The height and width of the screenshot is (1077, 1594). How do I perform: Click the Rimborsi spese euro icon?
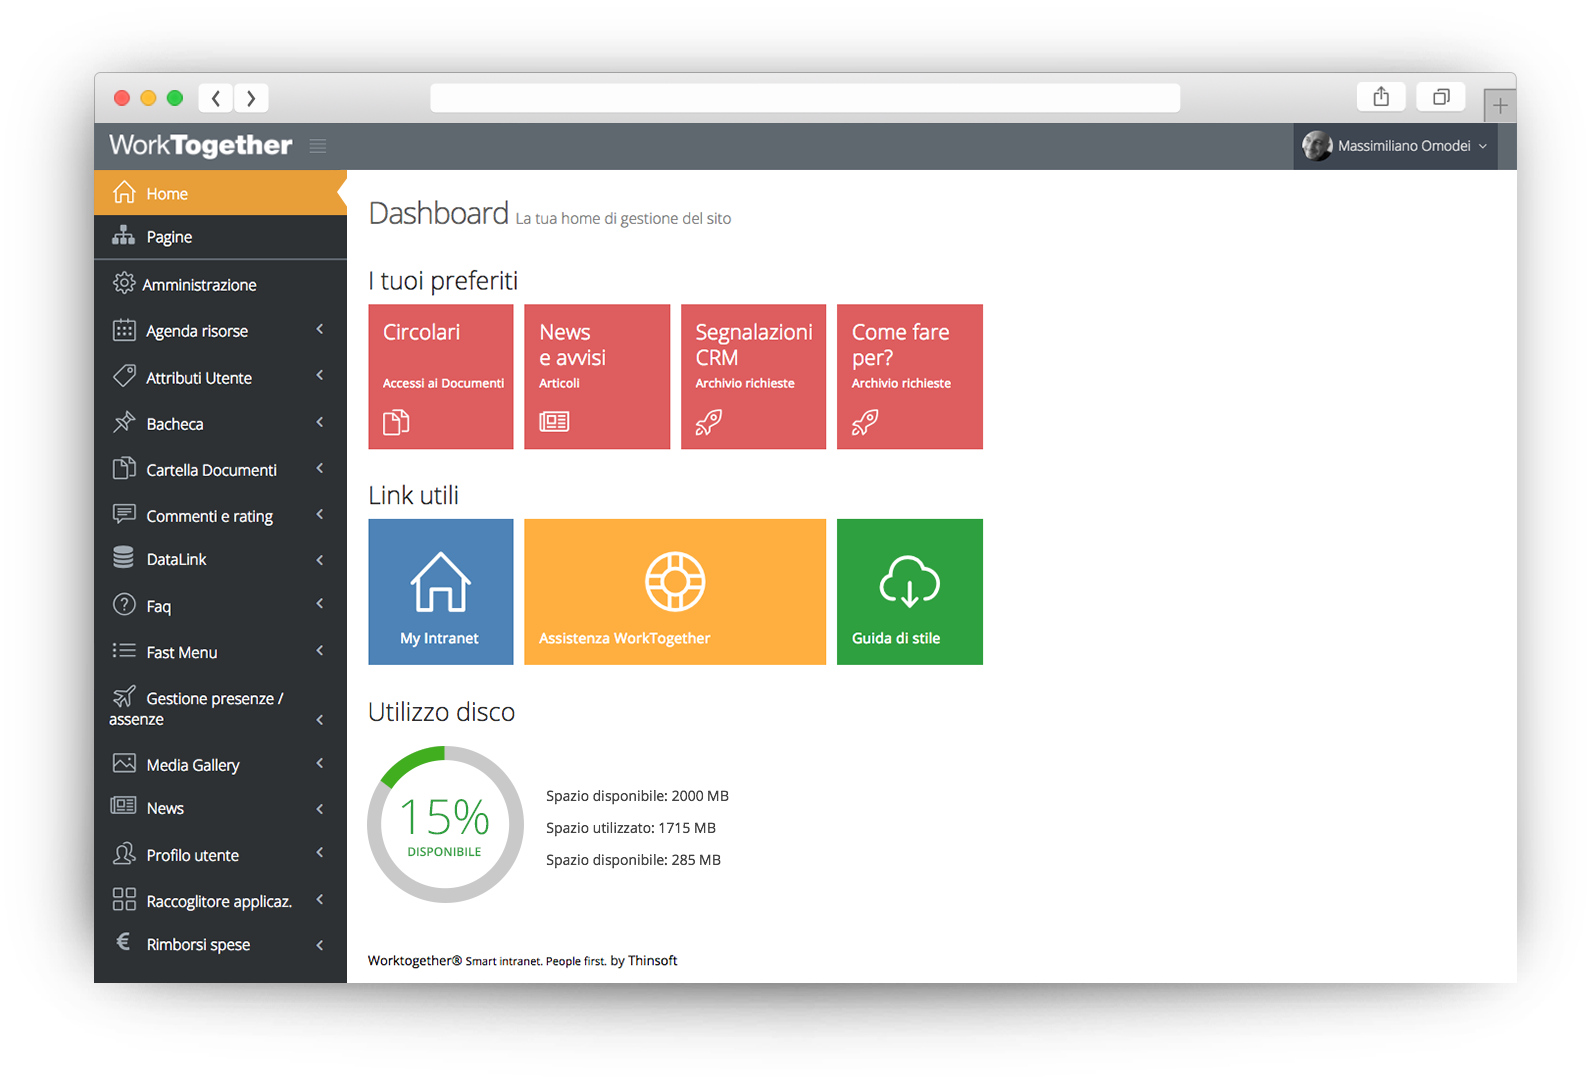coord(123,942)
